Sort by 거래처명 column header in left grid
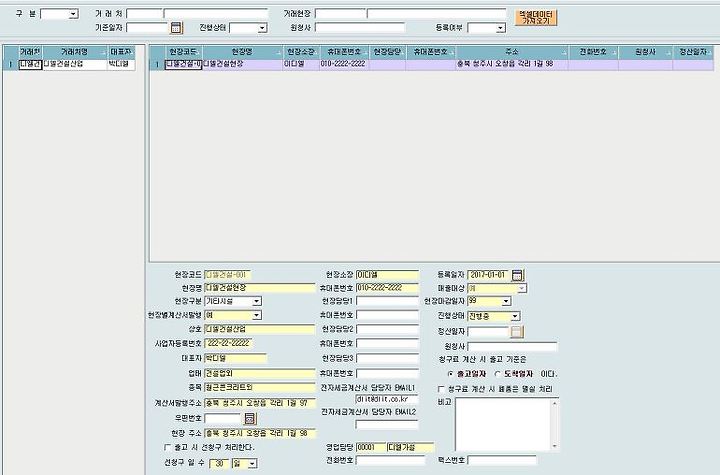 (x=75, y=52)
